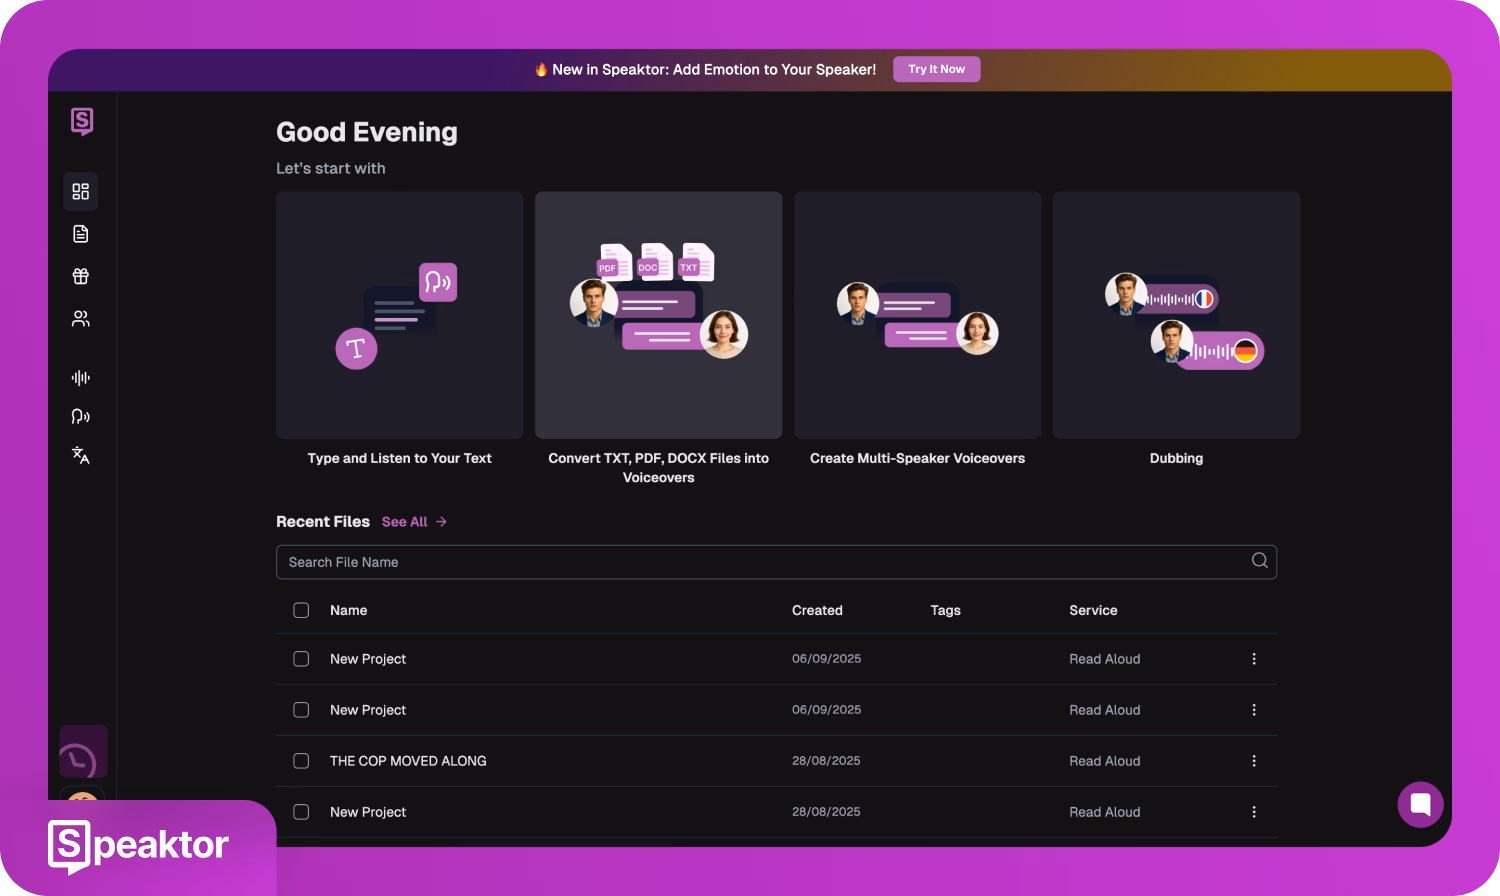
Task: Open options menu for first New Project
Action: click(x=1254, y=659)
